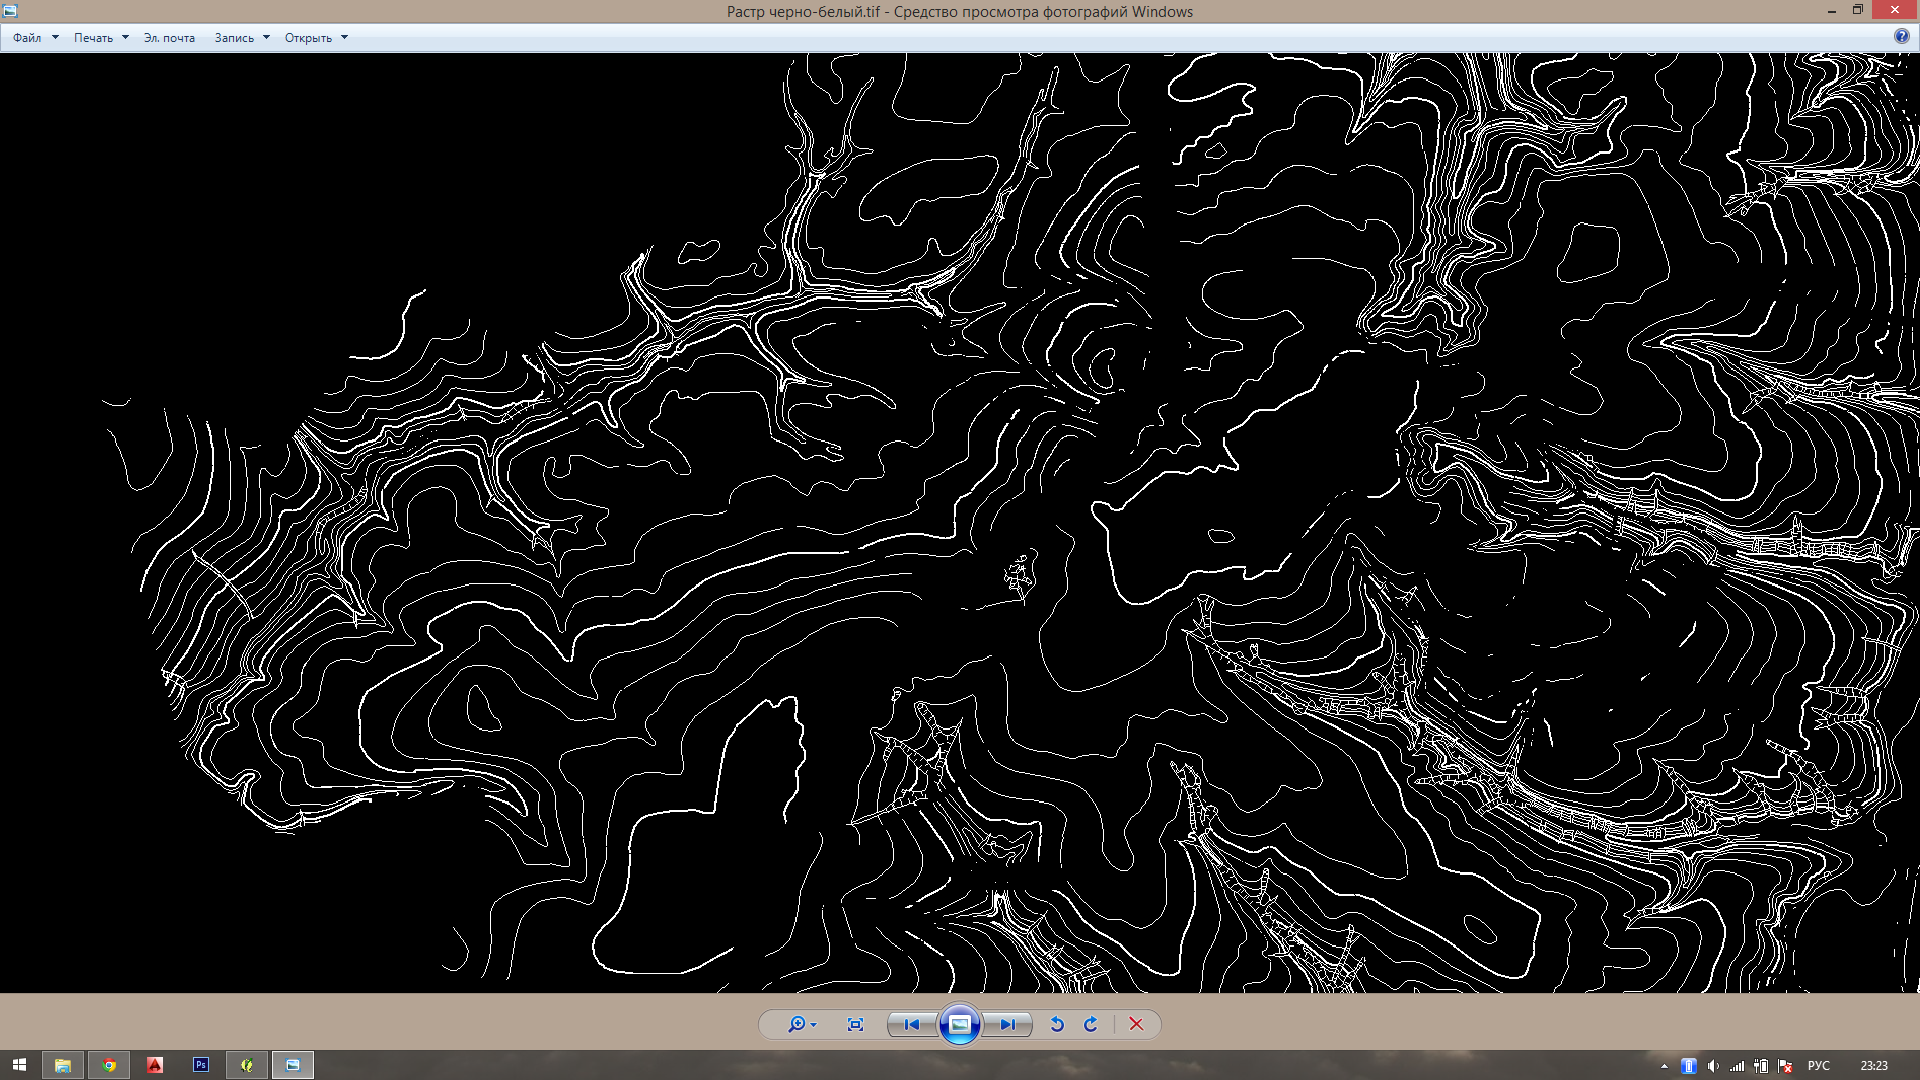
Task: Click Эл. почта in the toolbar
Action: tap(169, 38)
